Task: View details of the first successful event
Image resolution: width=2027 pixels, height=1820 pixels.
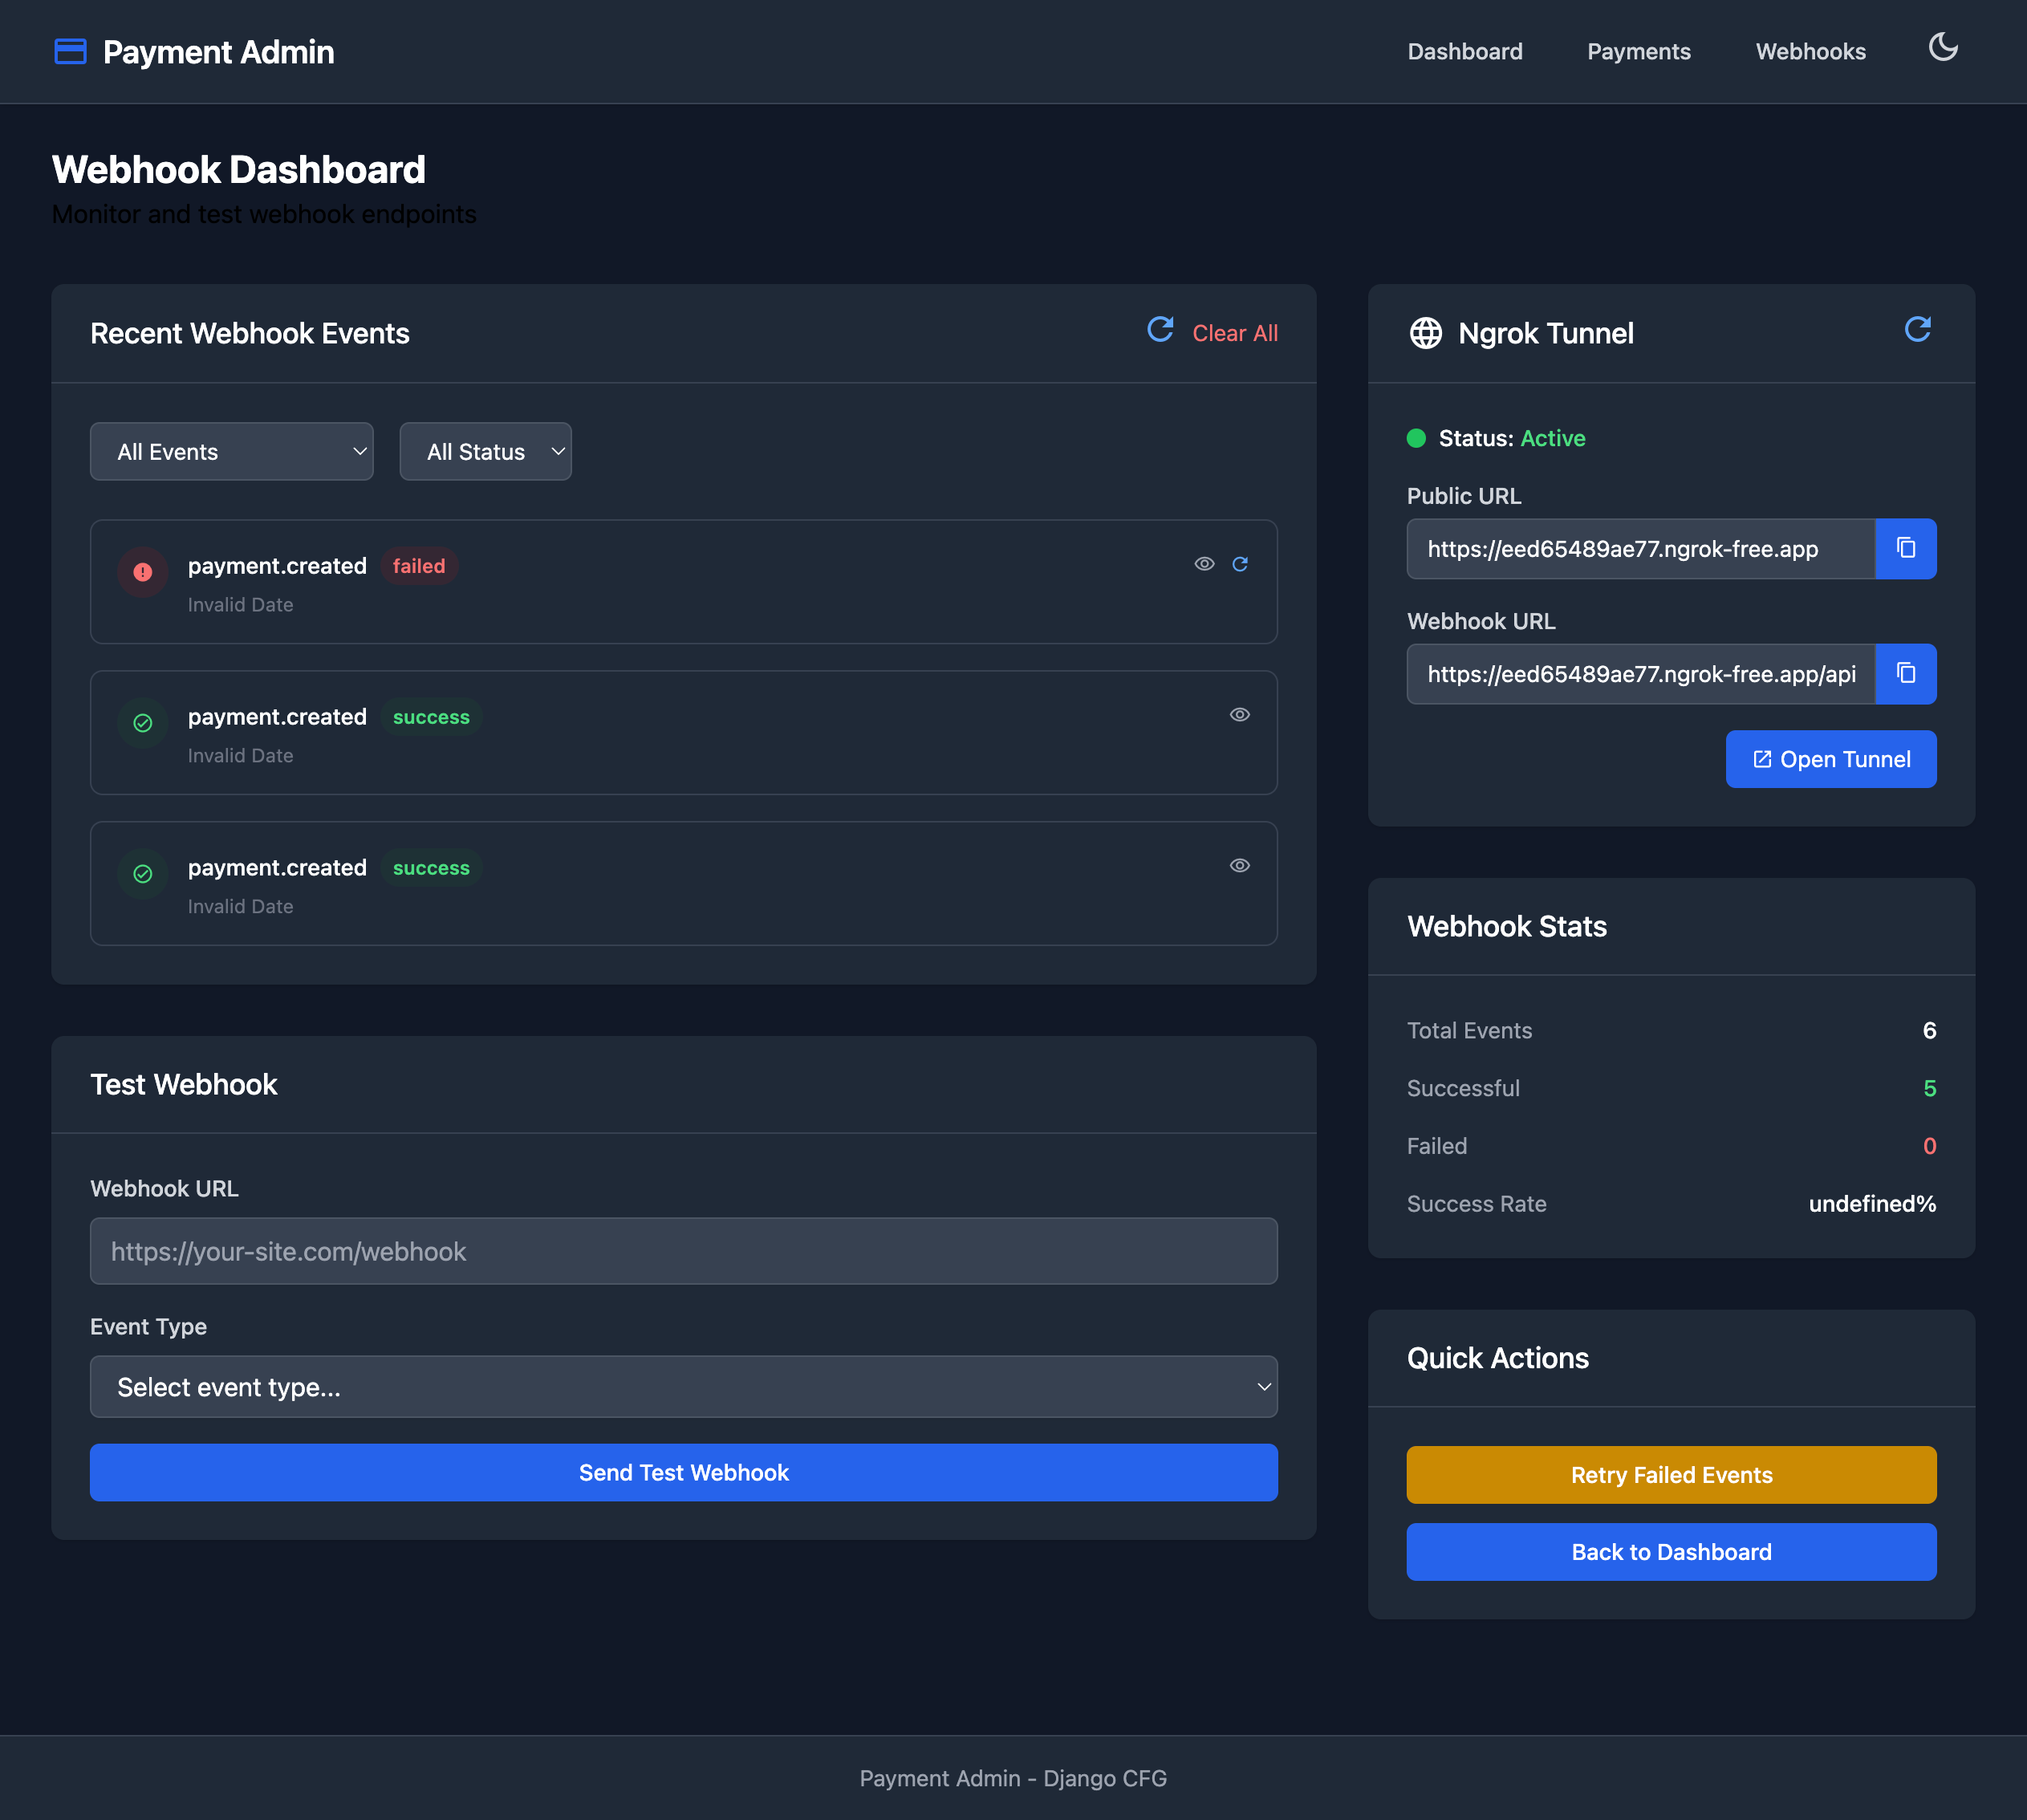Action: 1239,714
